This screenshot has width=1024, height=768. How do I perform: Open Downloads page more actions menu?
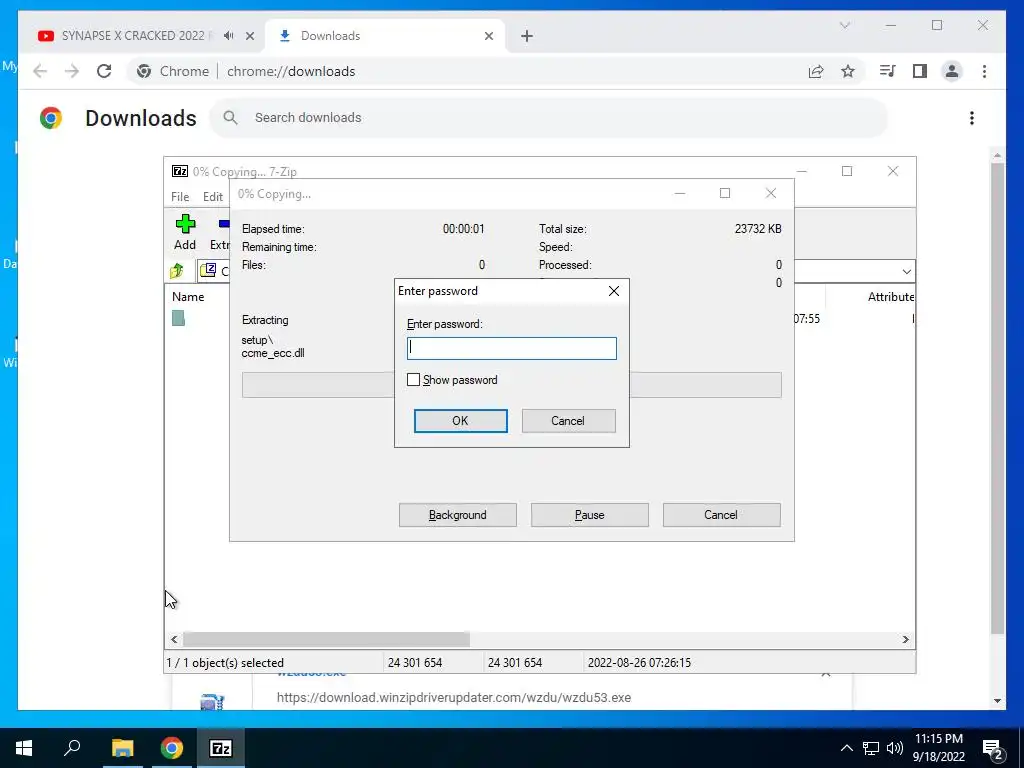972,118
